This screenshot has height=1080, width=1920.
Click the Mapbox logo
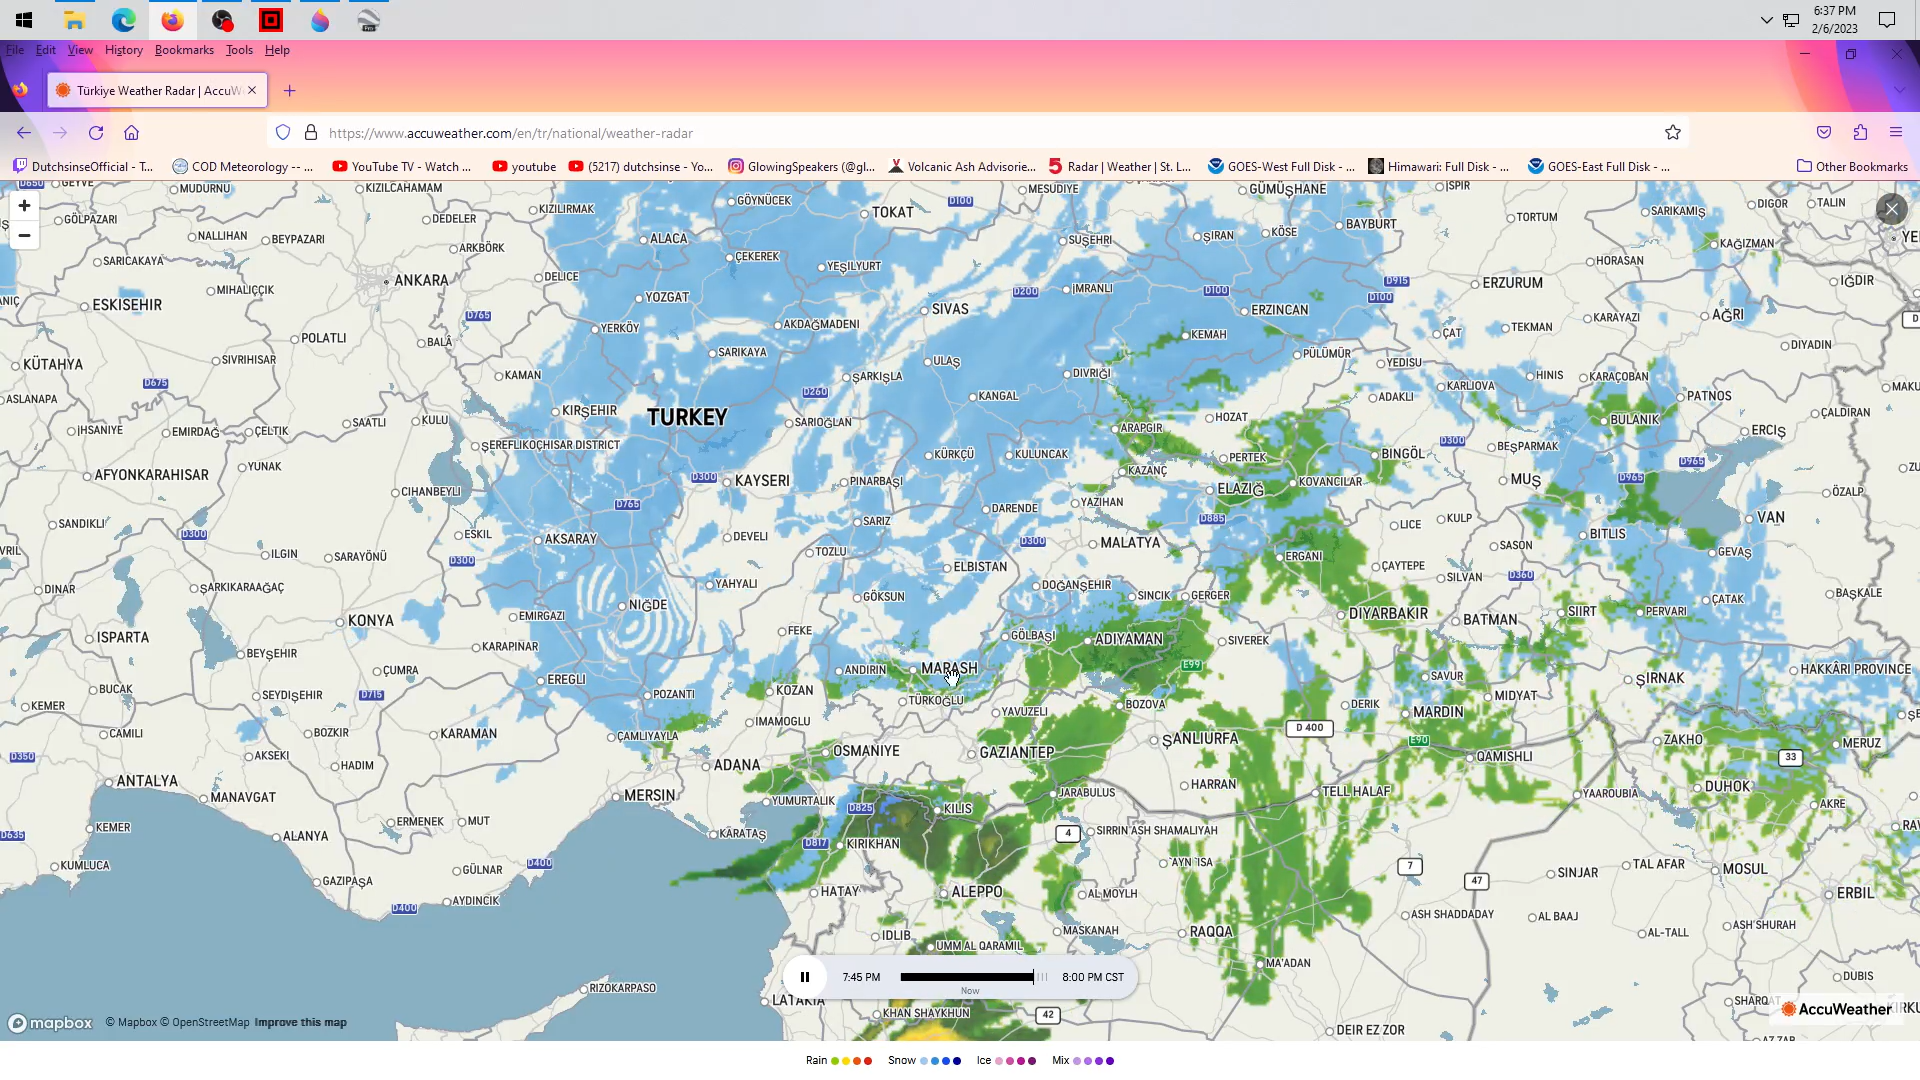(x=50, y=1023)
